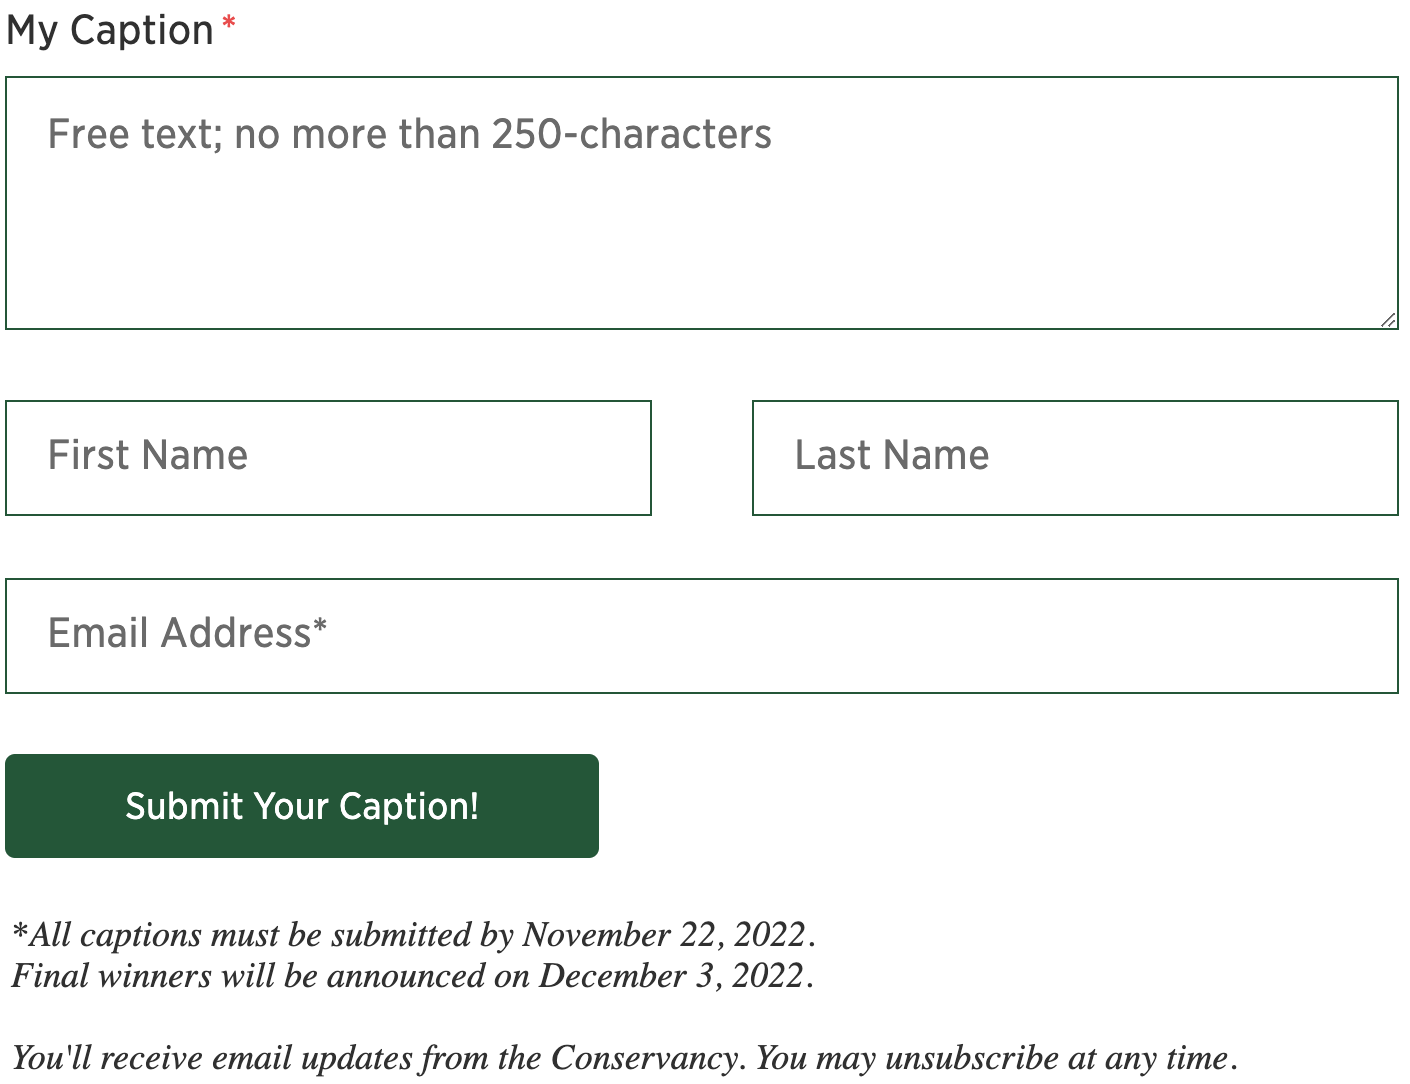1410x1084 pixels.
Task: Click the word "unsubscribe" in the footer
Action: (x=972, y=1058)
